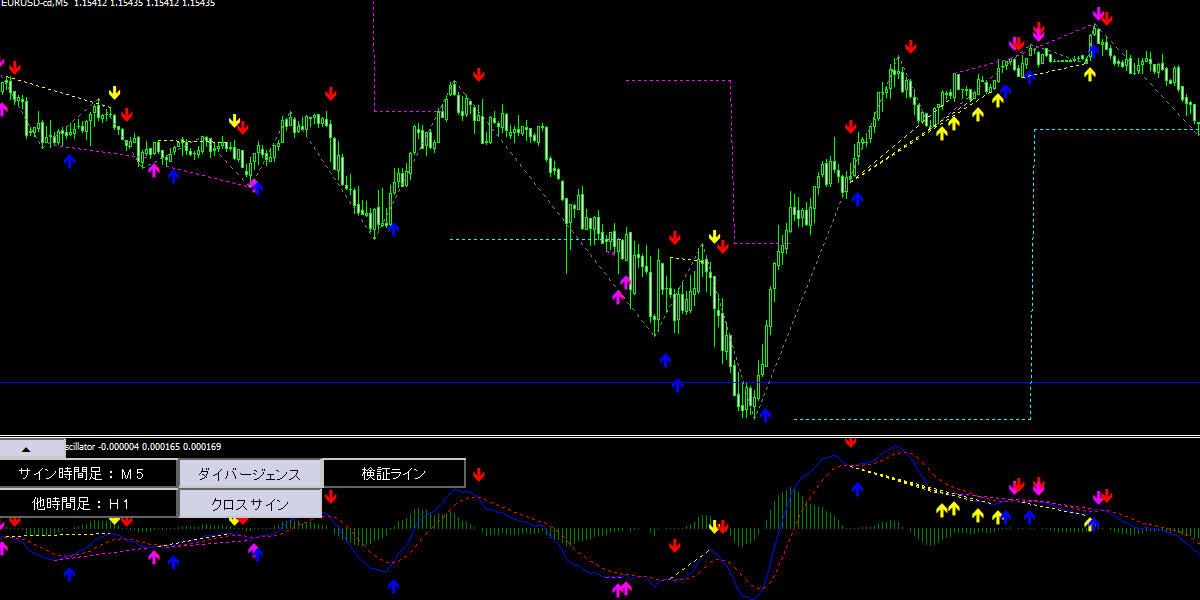Click the blue up arrow under the lowest candle
This screenshot has width=1200, height=600.
pyautogui.click(x=765, y=415)
